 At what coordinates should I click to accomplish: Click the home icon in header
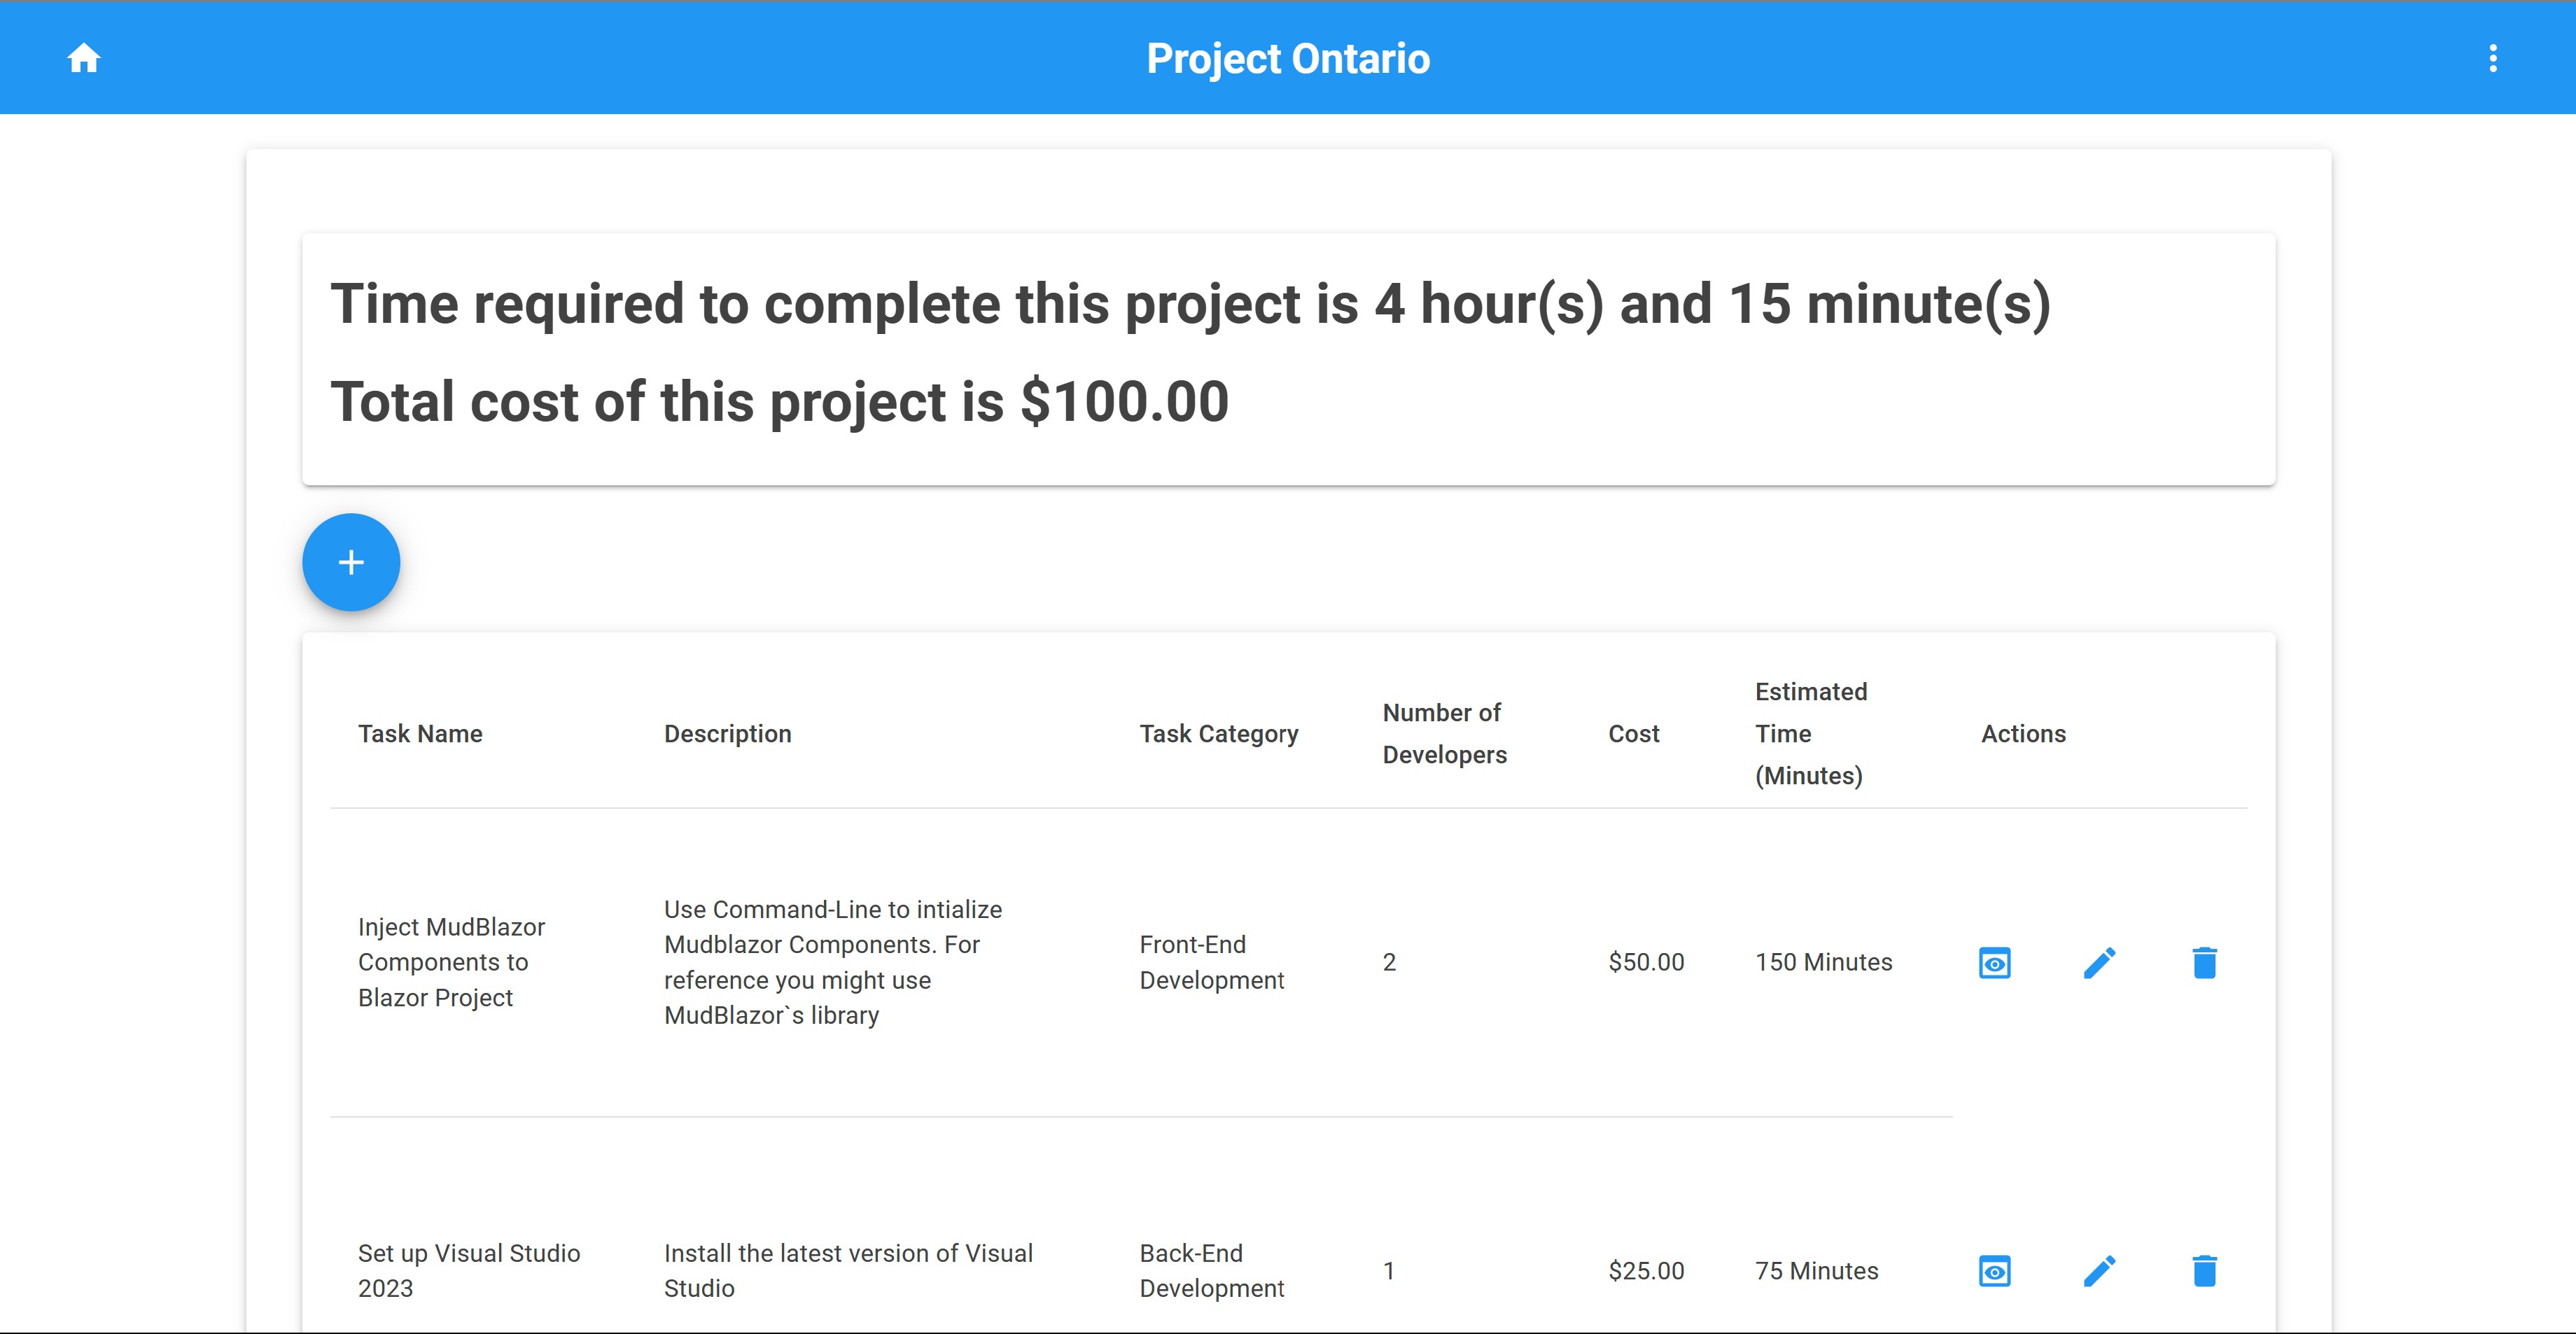[x=84, y=58]
